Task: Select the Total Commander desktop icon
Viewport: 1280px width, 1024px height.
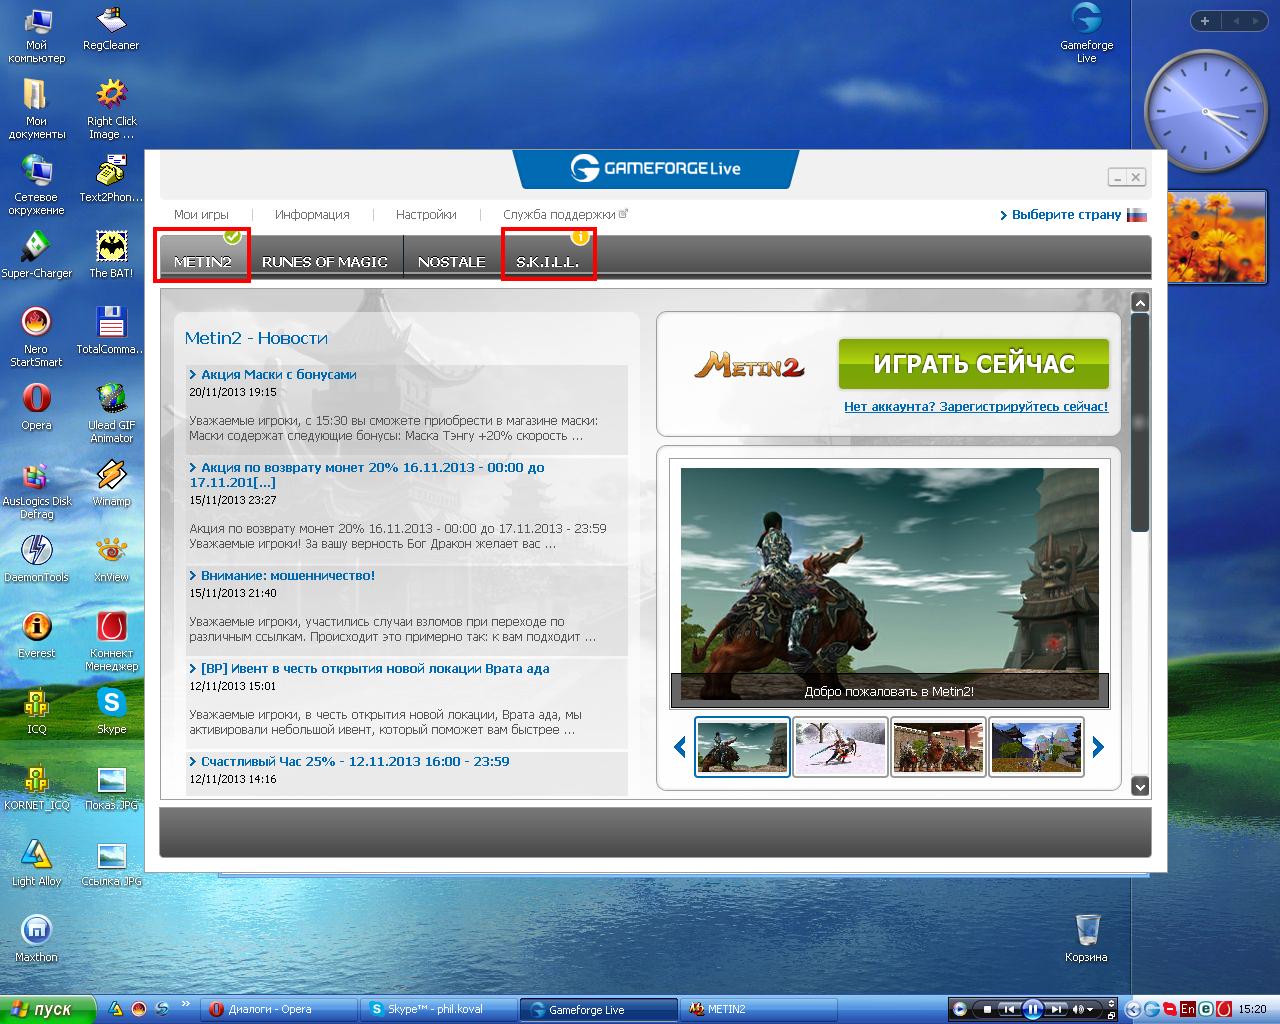Action: pos(111,332)
